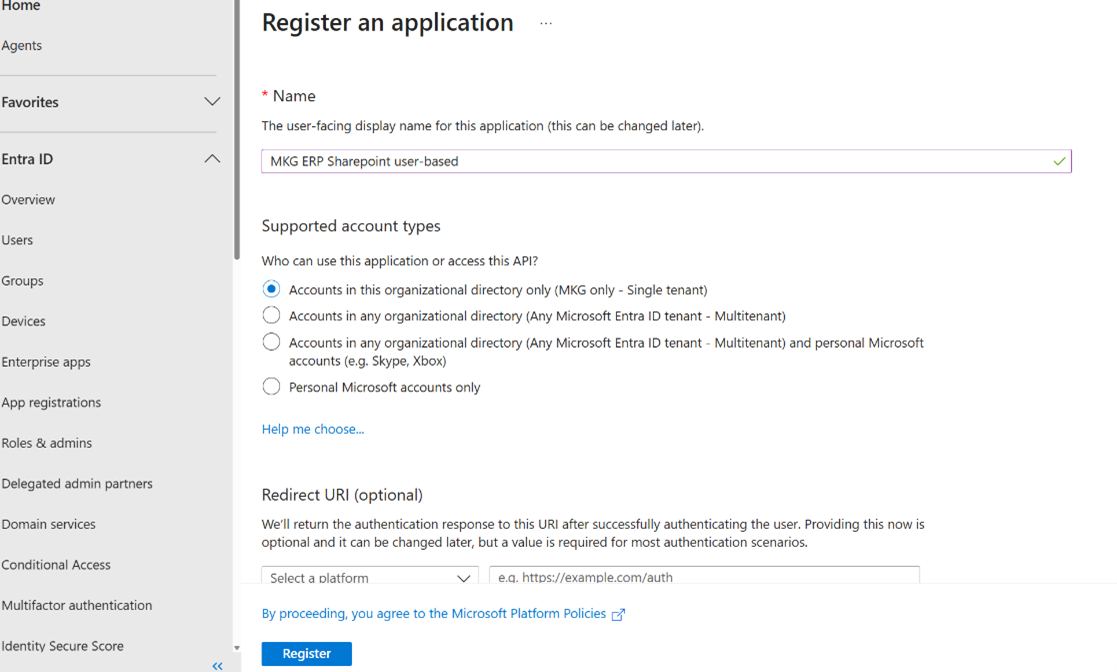Open App registrations in sidebar
The image size is (1117, 672).
click(51, 402)
